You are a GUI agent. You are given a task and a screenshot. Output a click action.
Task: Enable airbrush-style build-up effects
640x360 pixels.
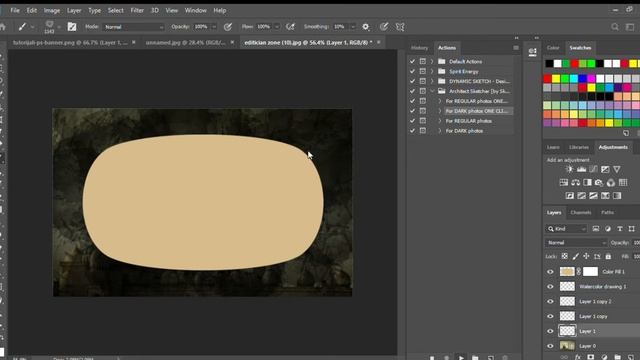coord(291,27)
